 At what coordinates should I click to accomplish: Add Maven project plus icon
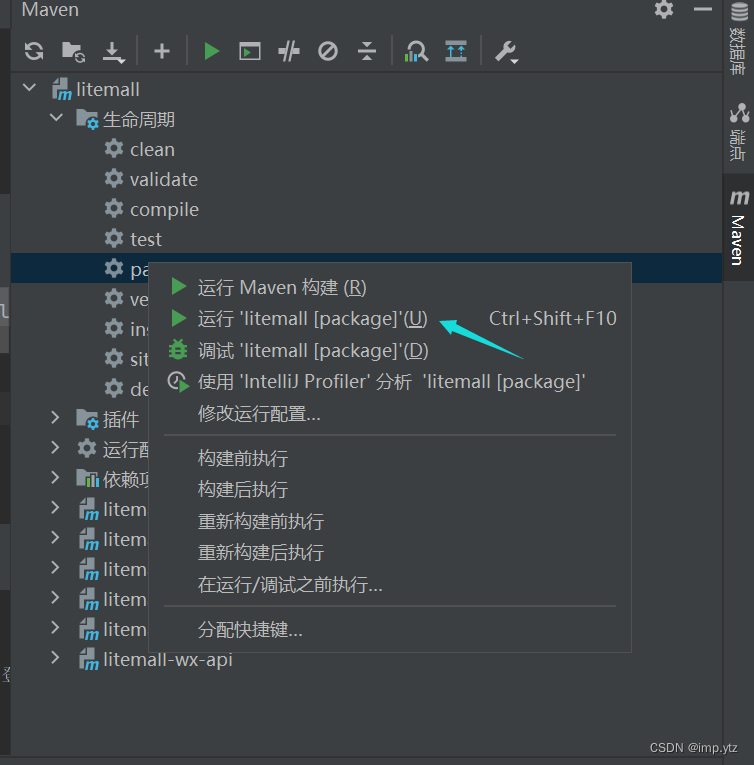(162, 51)
